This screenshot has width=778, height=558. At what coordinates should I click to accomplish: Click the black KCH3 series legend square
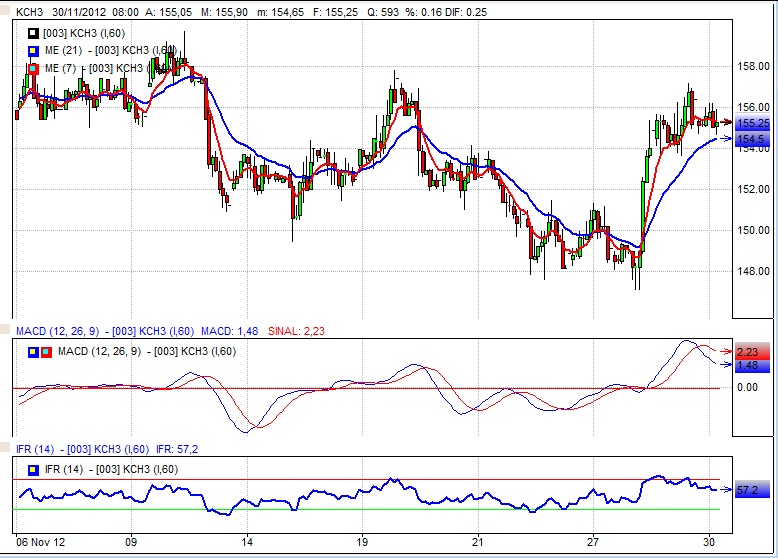[x=33, y=33]
